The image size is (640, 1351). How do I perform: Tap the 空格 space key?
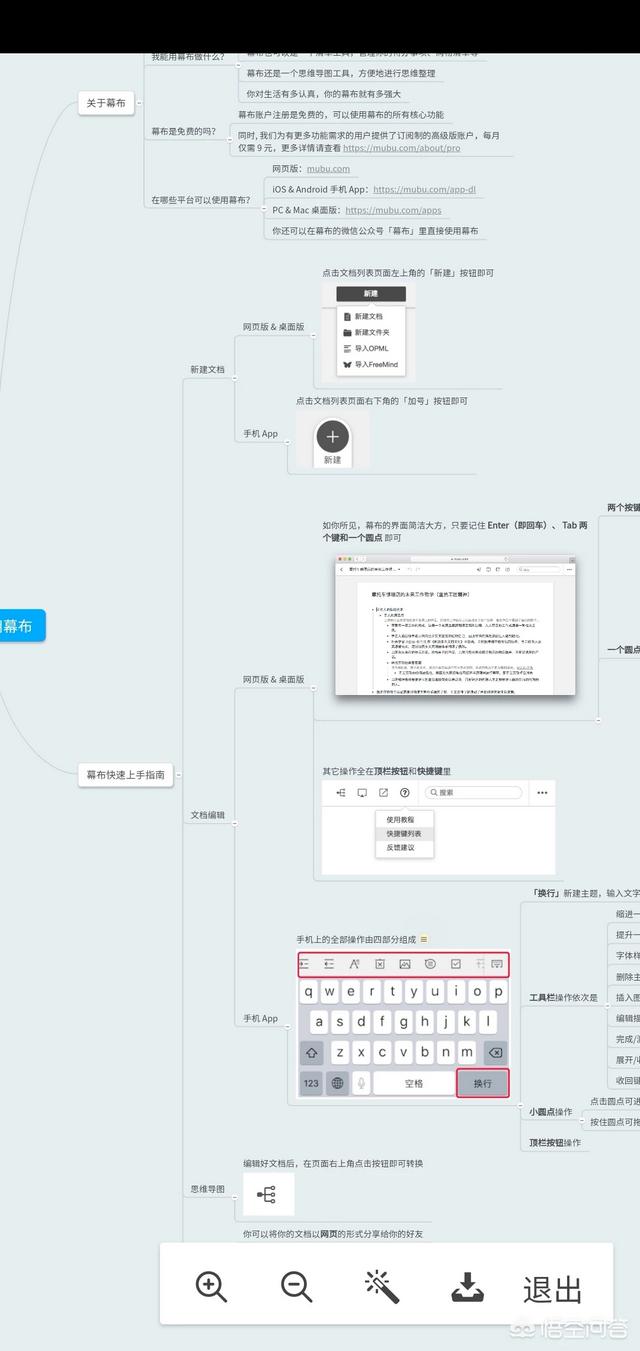pos(413,1083)
